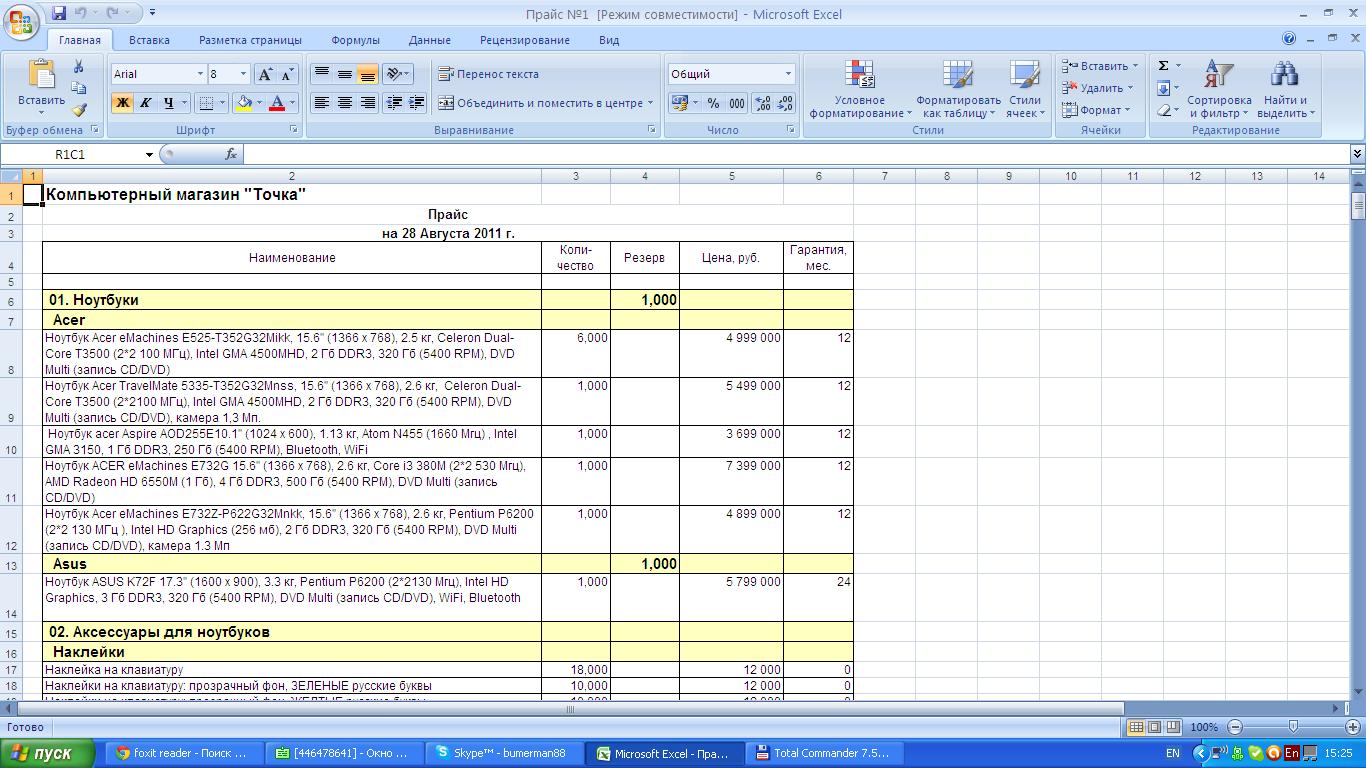Screen dimensions: 1366x768
Task: Open 'Стили ячеек' dropdown
Action: pyautogui.click(x=1025, y=89)
